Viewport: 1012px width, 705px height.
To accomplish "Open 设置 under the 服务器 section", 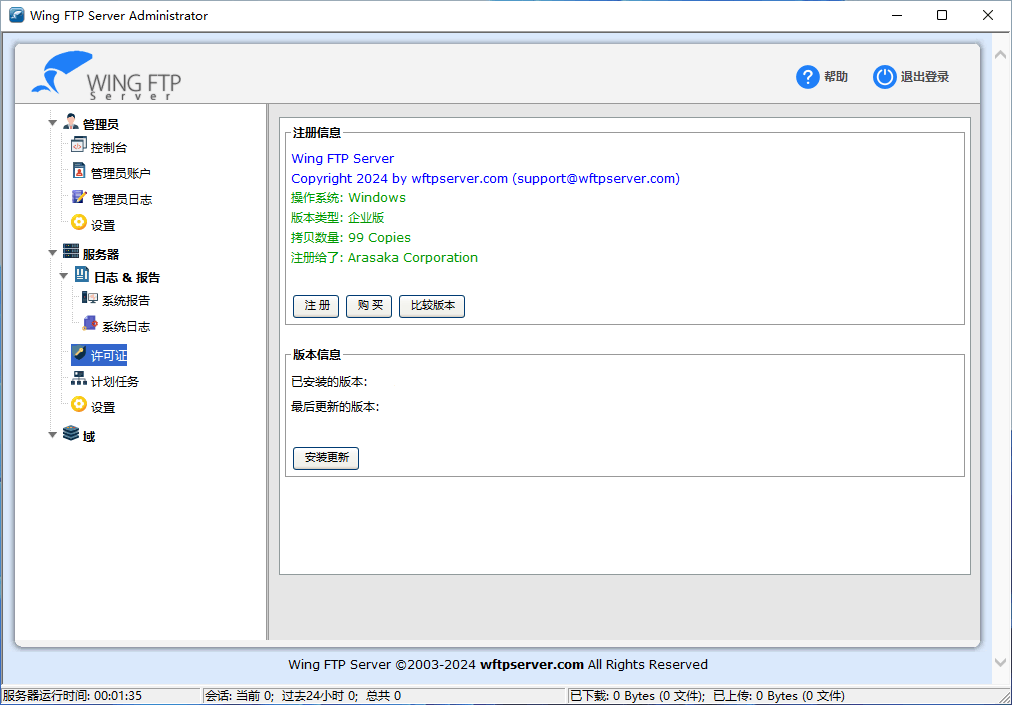I will [x=102, y=407].
